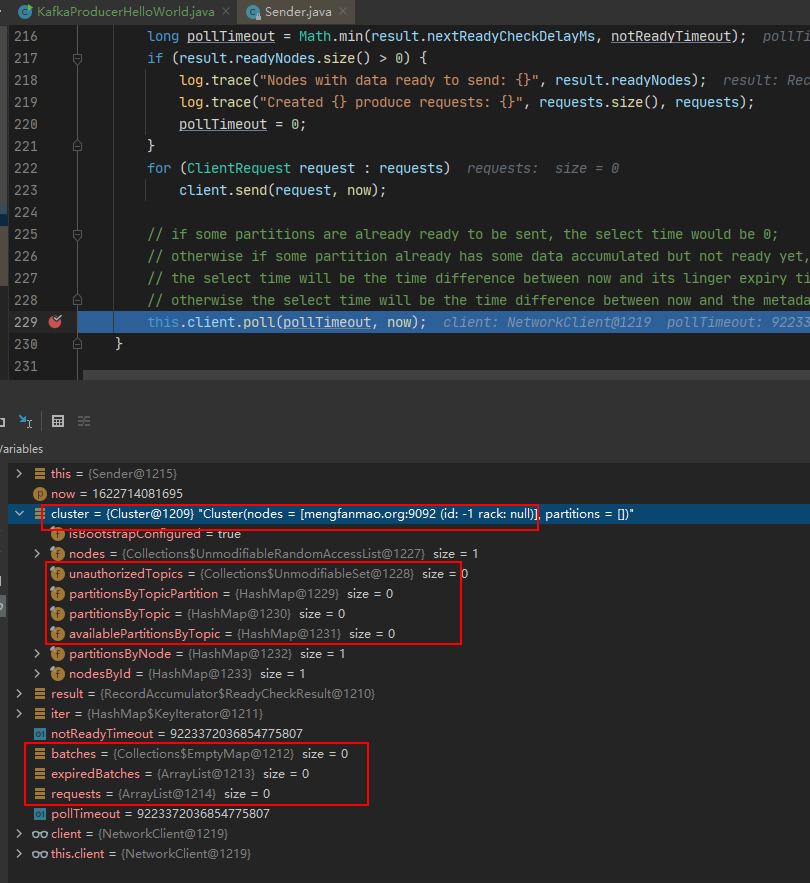Click fold marker at line 221

click(78, 146)
